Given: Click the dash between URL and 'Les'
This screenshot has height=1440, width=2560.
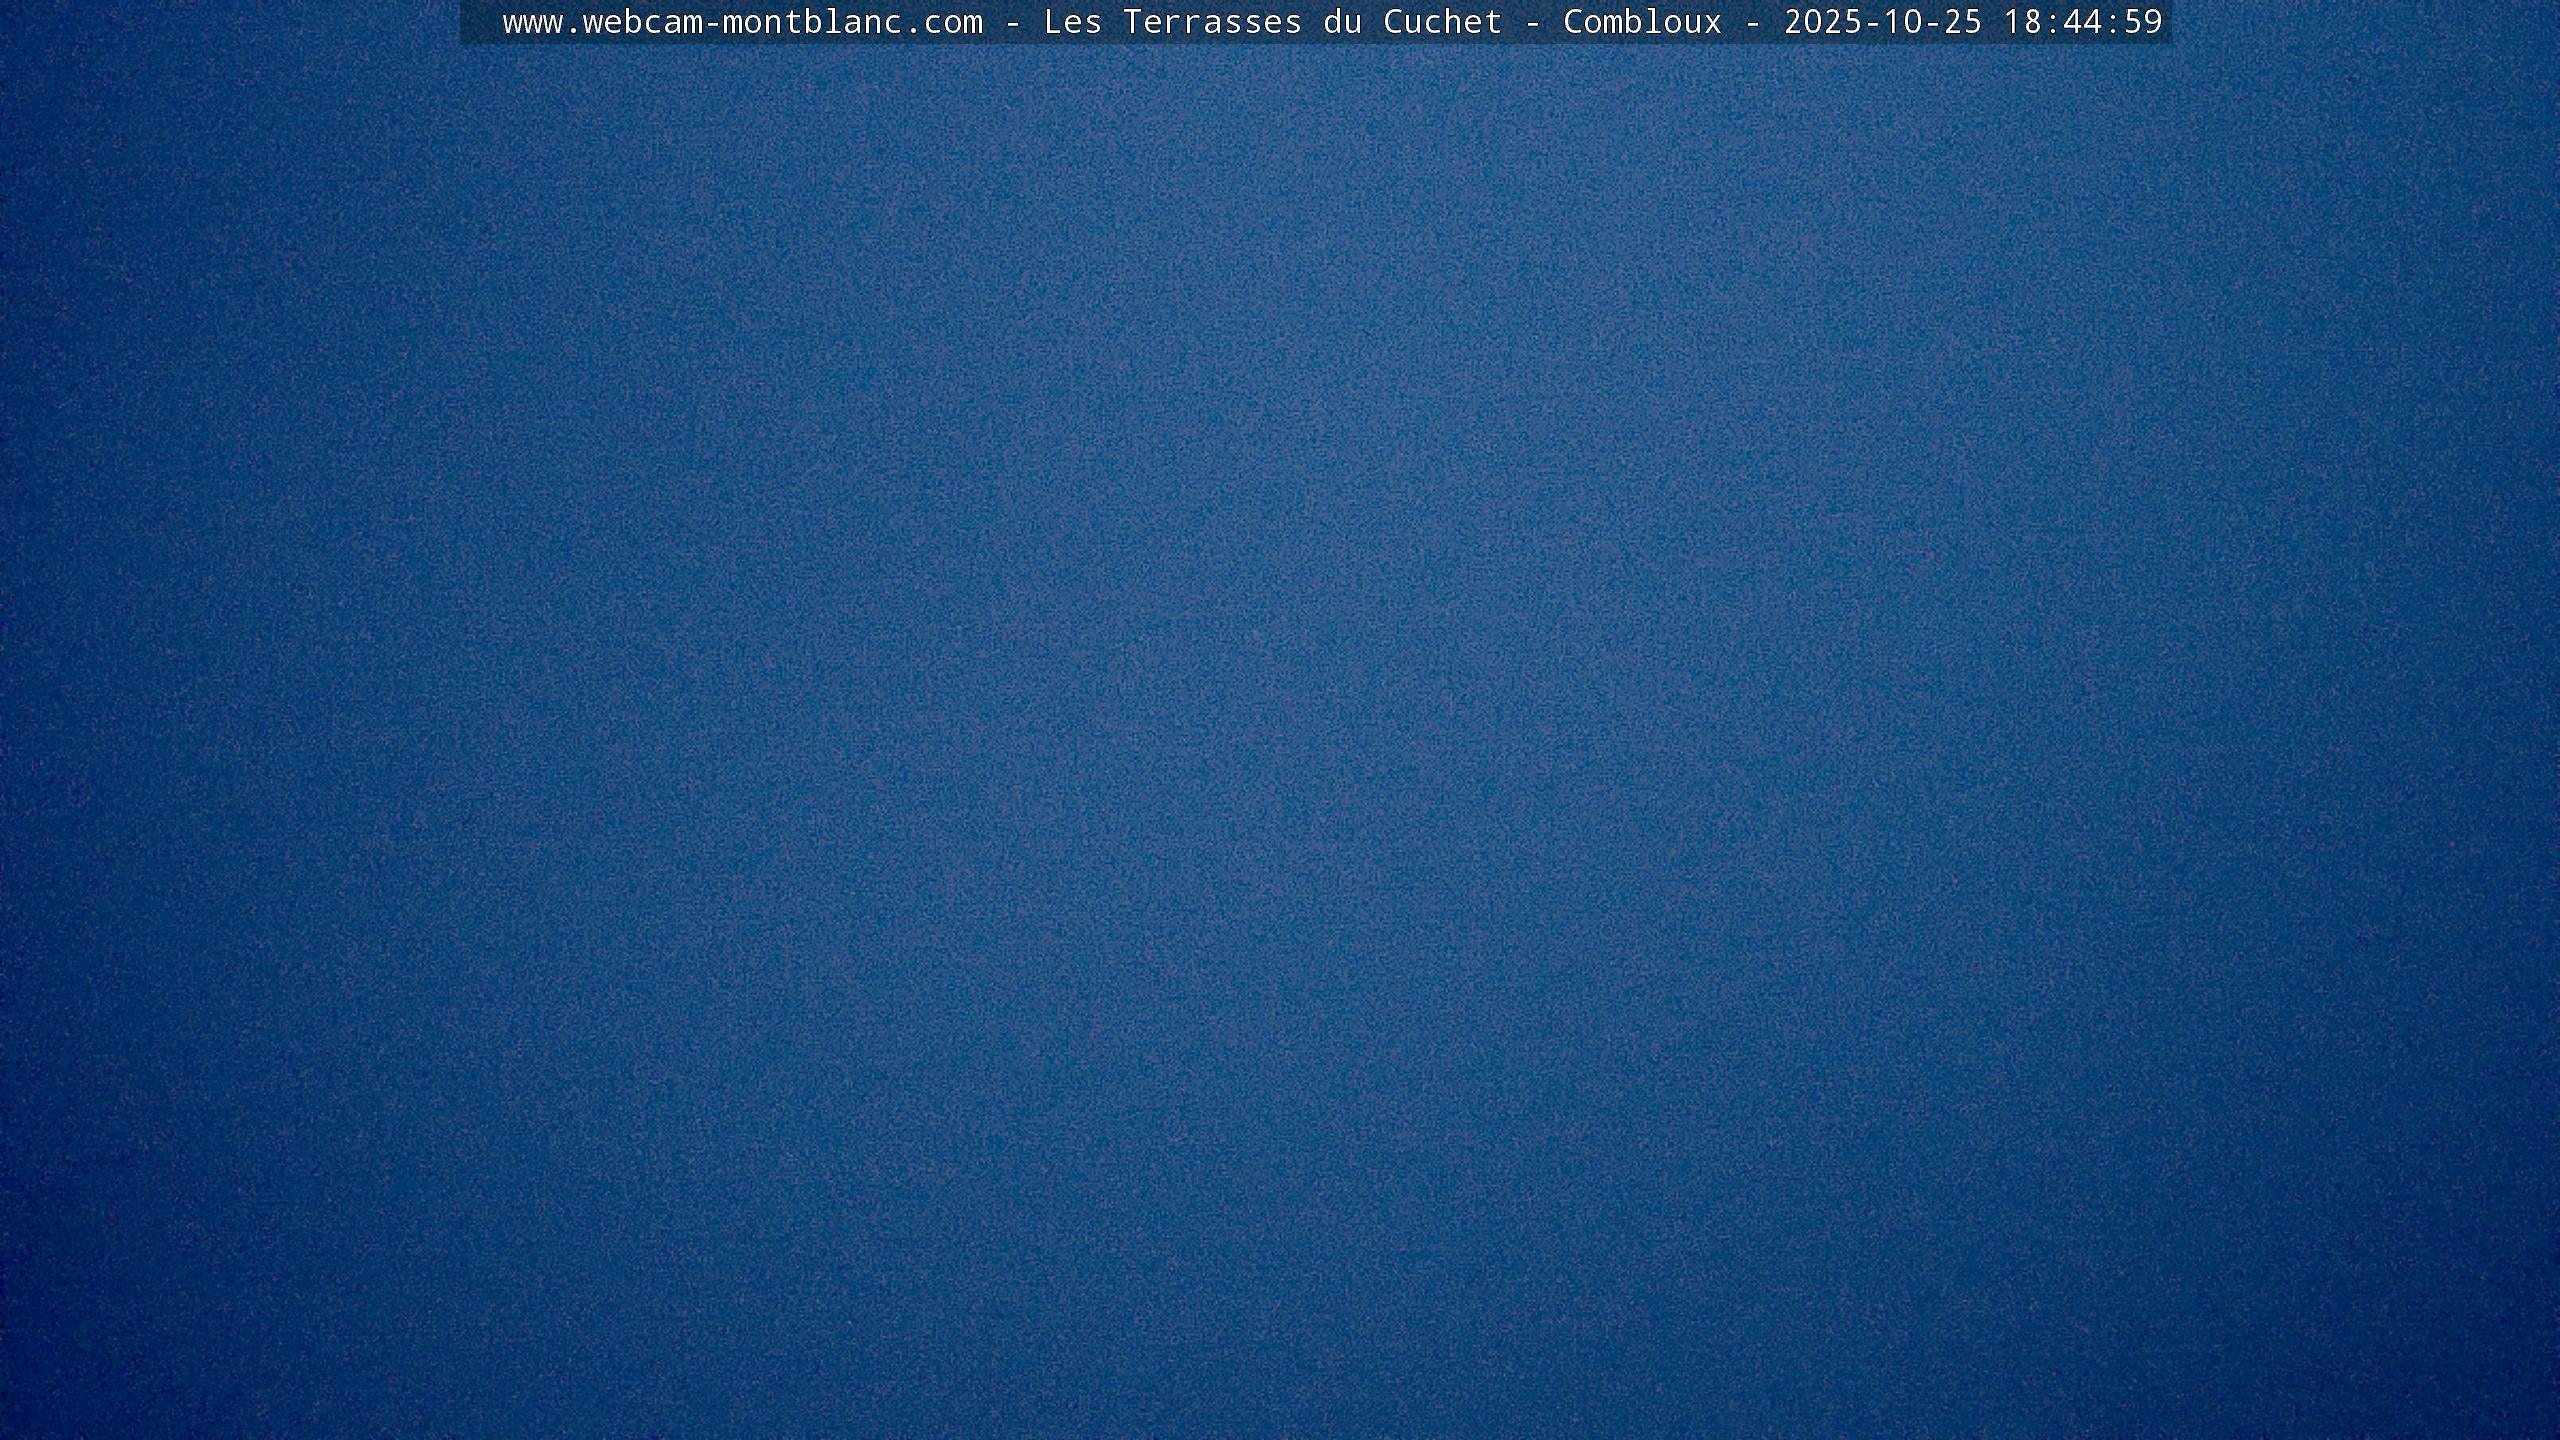Looking at the screenshot, I should click(1013, 22).
